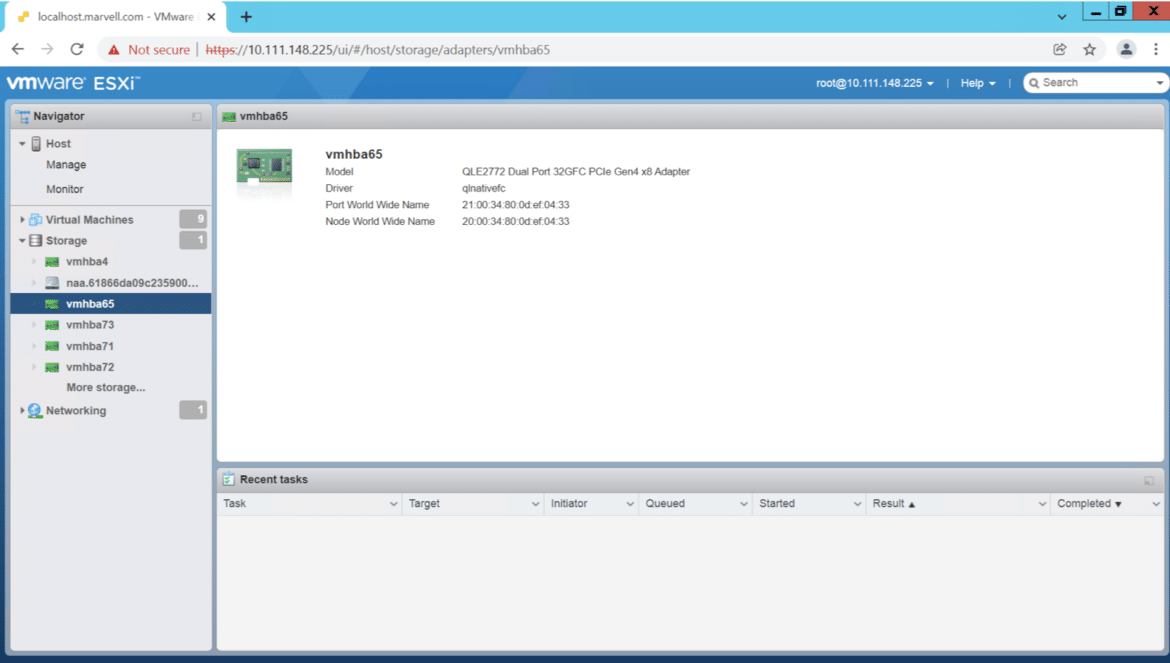
Task: Click the Storage icon in Navigator
Action: [35, 241]
